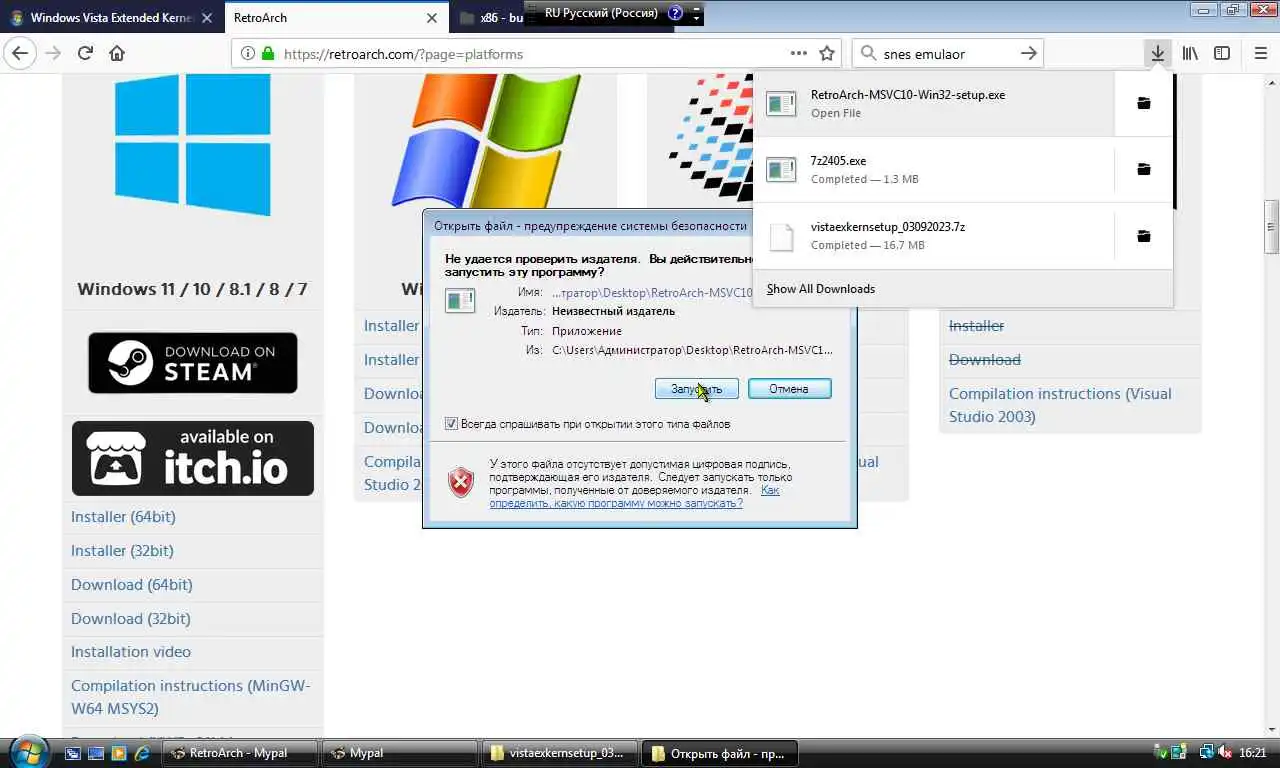The width and height of the screenshot is (1280, 768).
Task: Click the green padlock security icon
Action: [268, 54]
